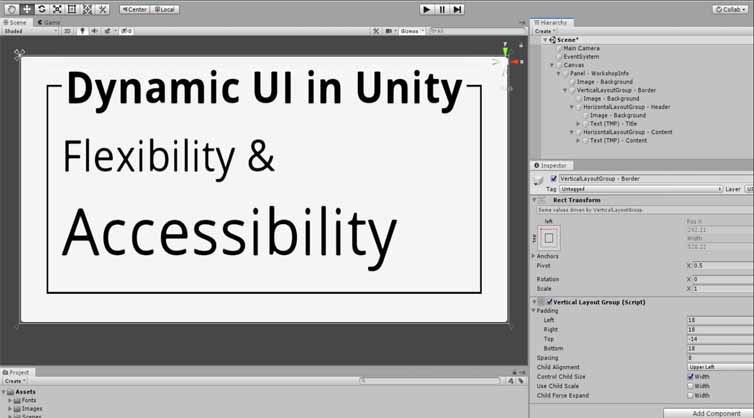Expand the Text (TMP) - Title object

(x=578, y=124)
